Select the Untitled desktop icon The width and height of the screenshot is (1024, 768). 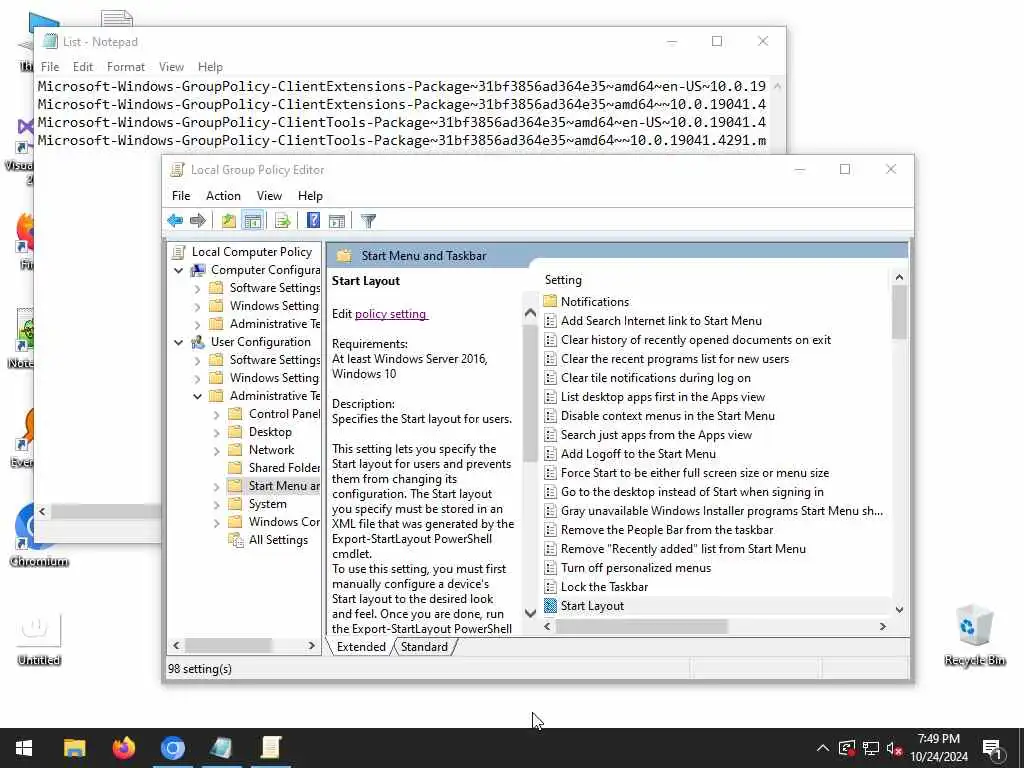click(39, 640)
